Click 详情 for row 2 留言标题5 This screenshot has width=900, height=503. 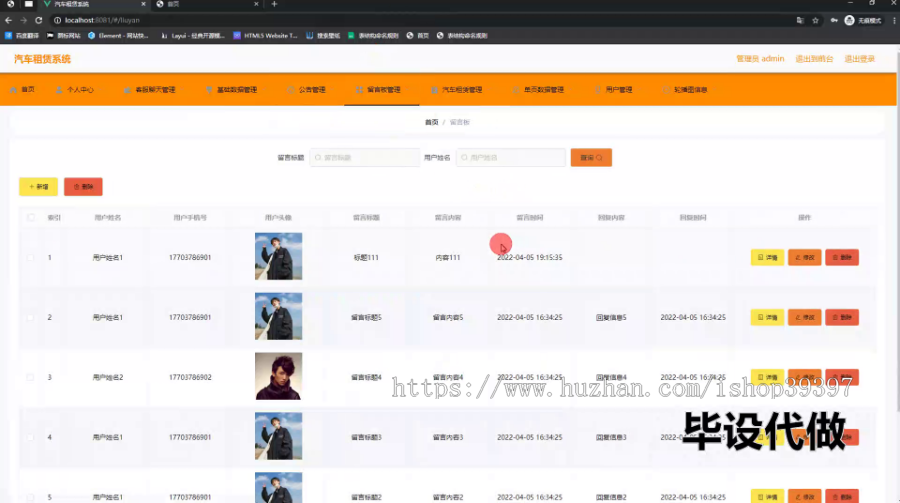pyautogui.click(x=767, y=317)
